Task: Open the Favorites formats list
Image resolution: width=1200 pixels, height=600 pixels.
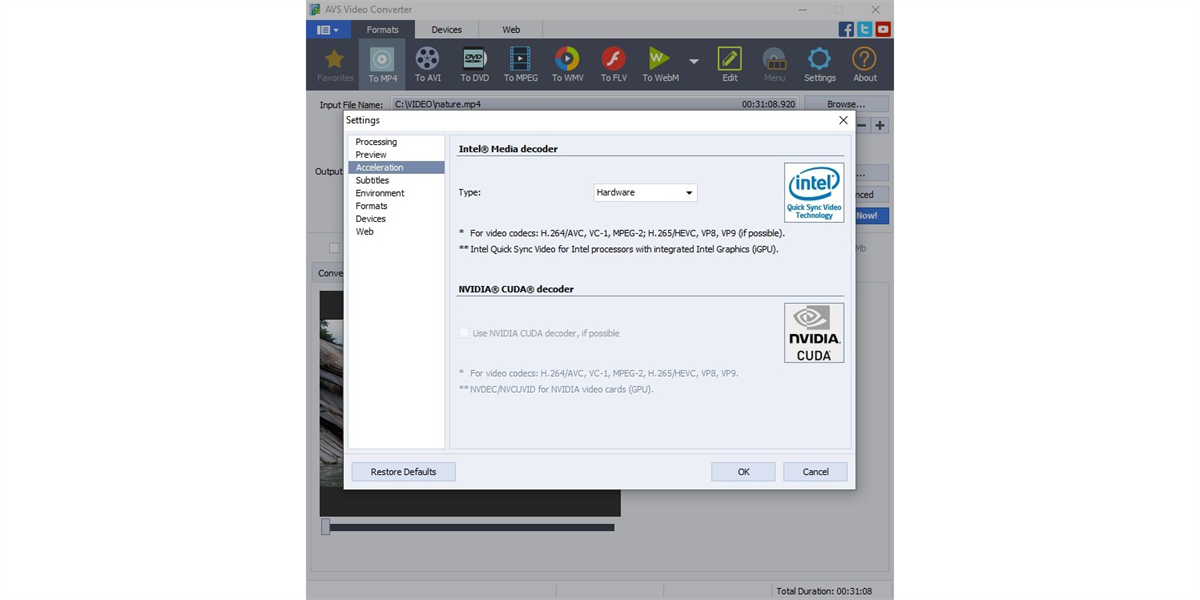Action: 334,63
